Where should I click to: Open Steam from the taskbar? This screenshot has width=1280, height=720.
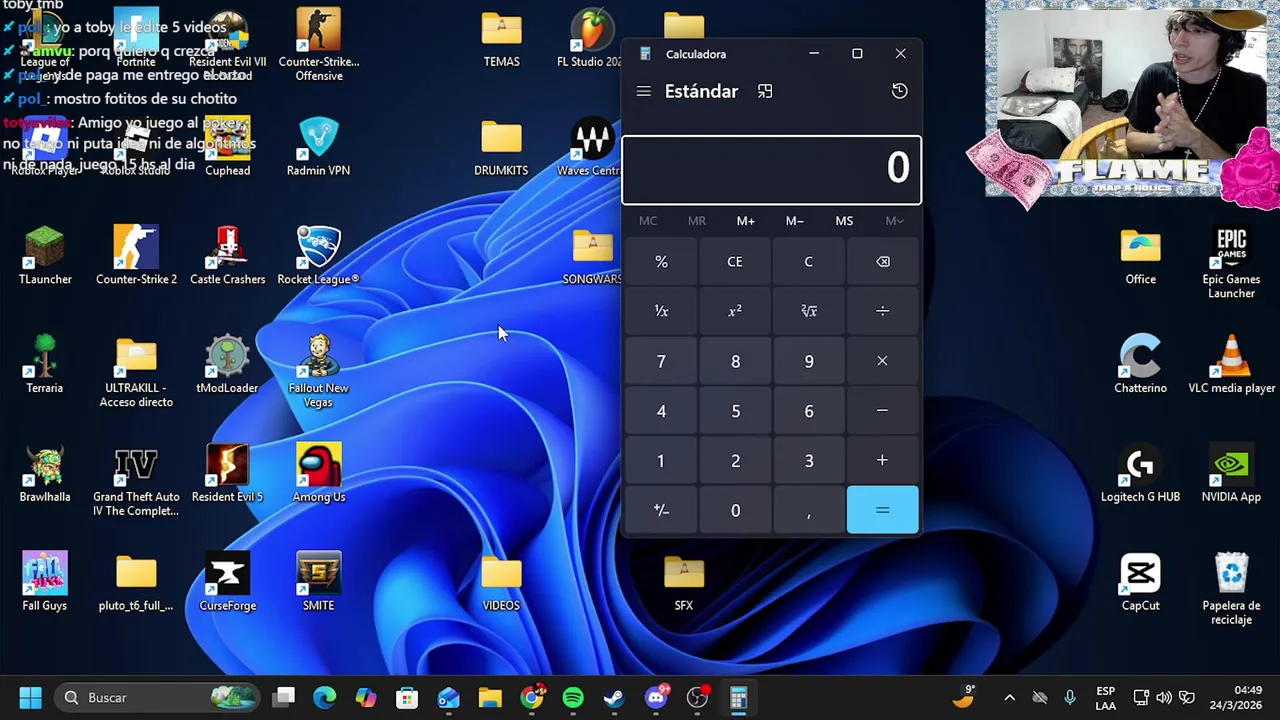pyautogui.click(x=614, y=697)
